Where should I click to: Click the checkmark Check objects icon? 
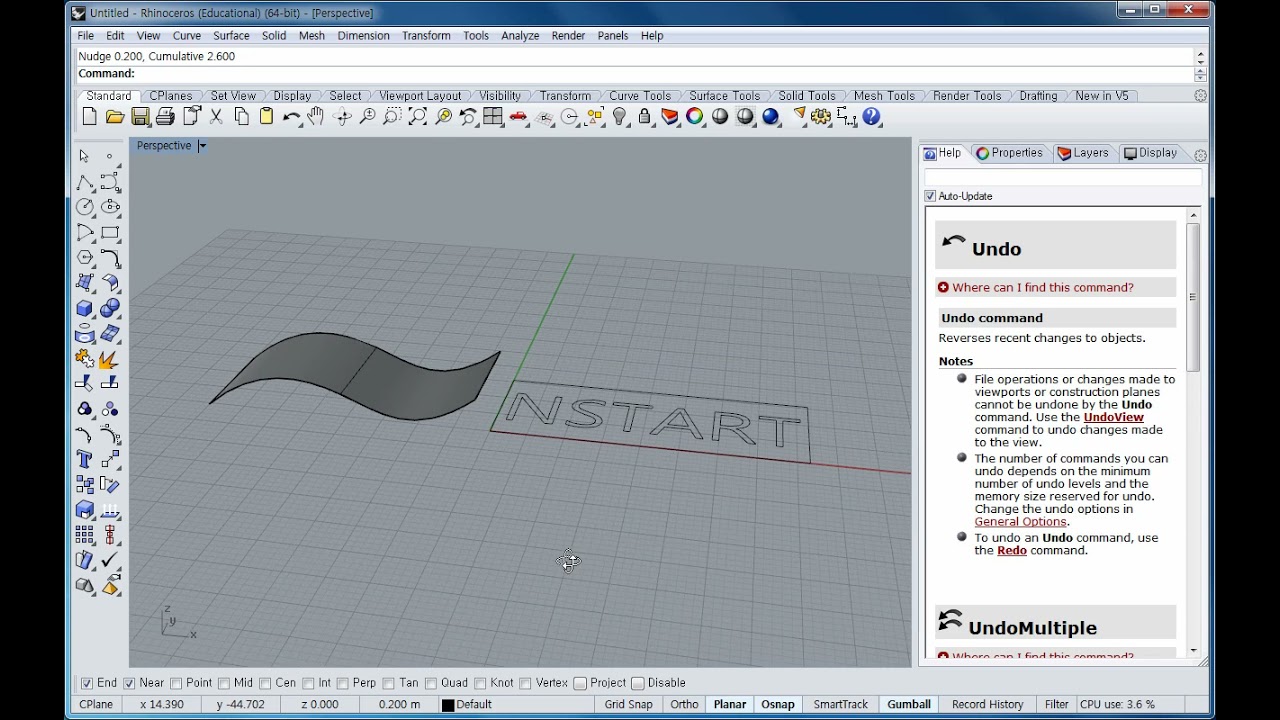tap(110, 560)
